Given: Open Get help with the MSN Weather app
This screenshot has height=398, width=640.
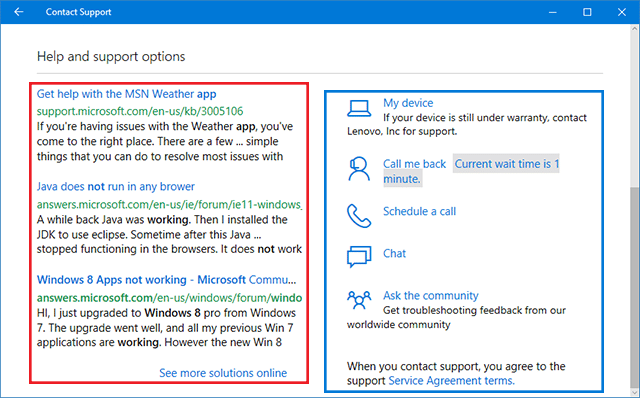Looking at the screenshot, I should (127, 94).
